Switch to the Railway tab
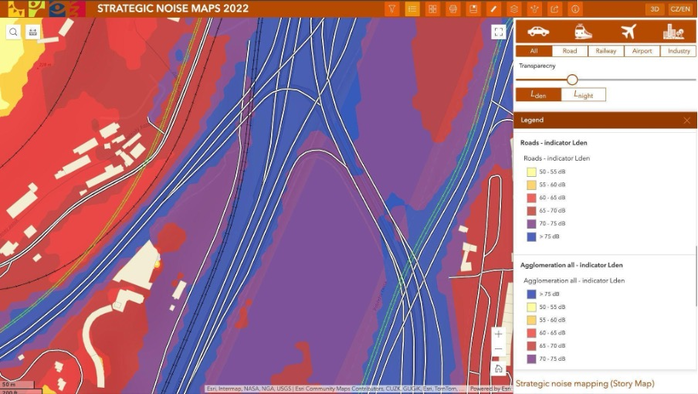The width and height of the screenshot is (698, 394). 606,51
